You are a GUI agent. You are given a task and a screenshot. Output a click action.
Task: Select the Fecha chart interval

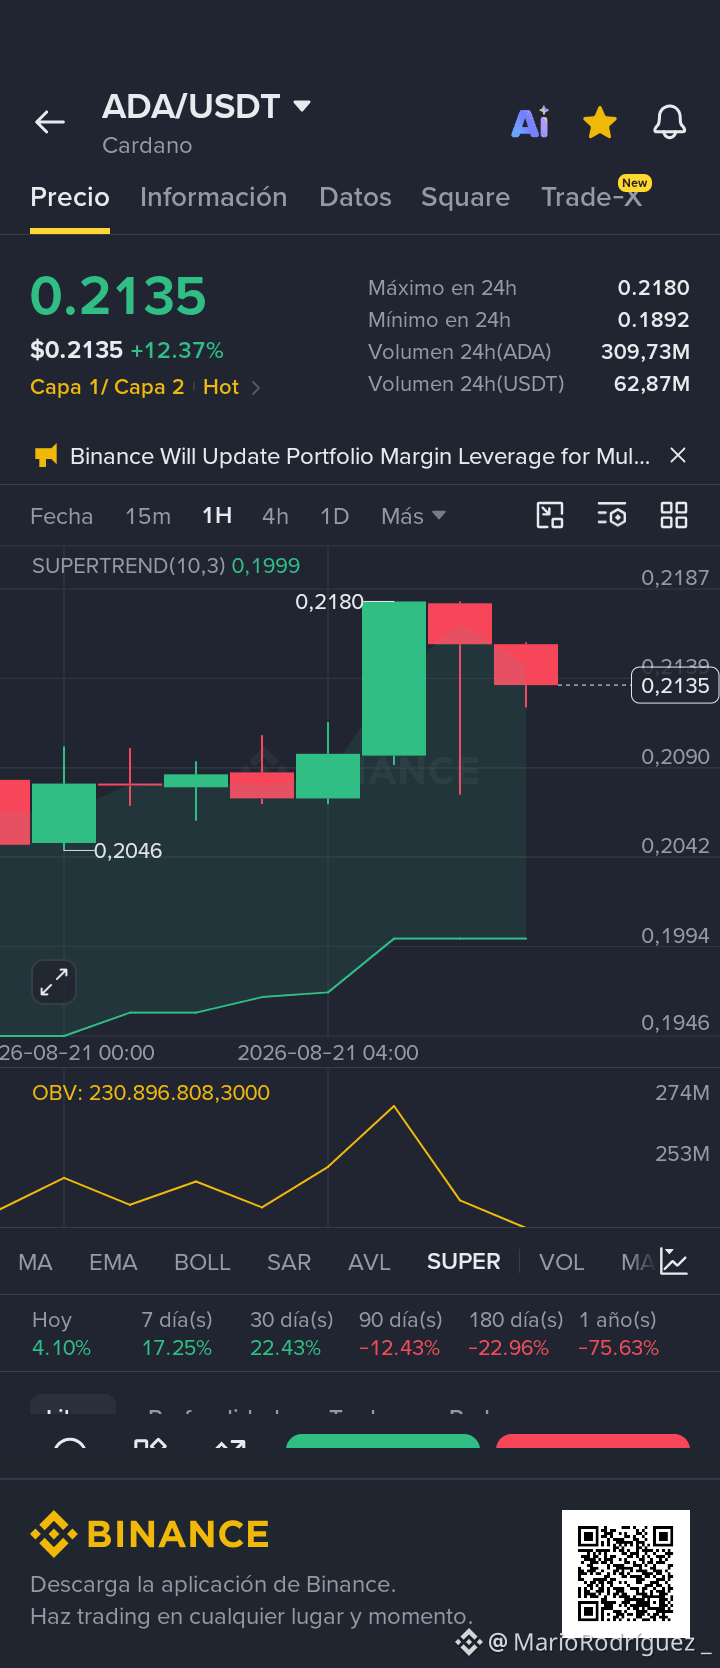61,516
